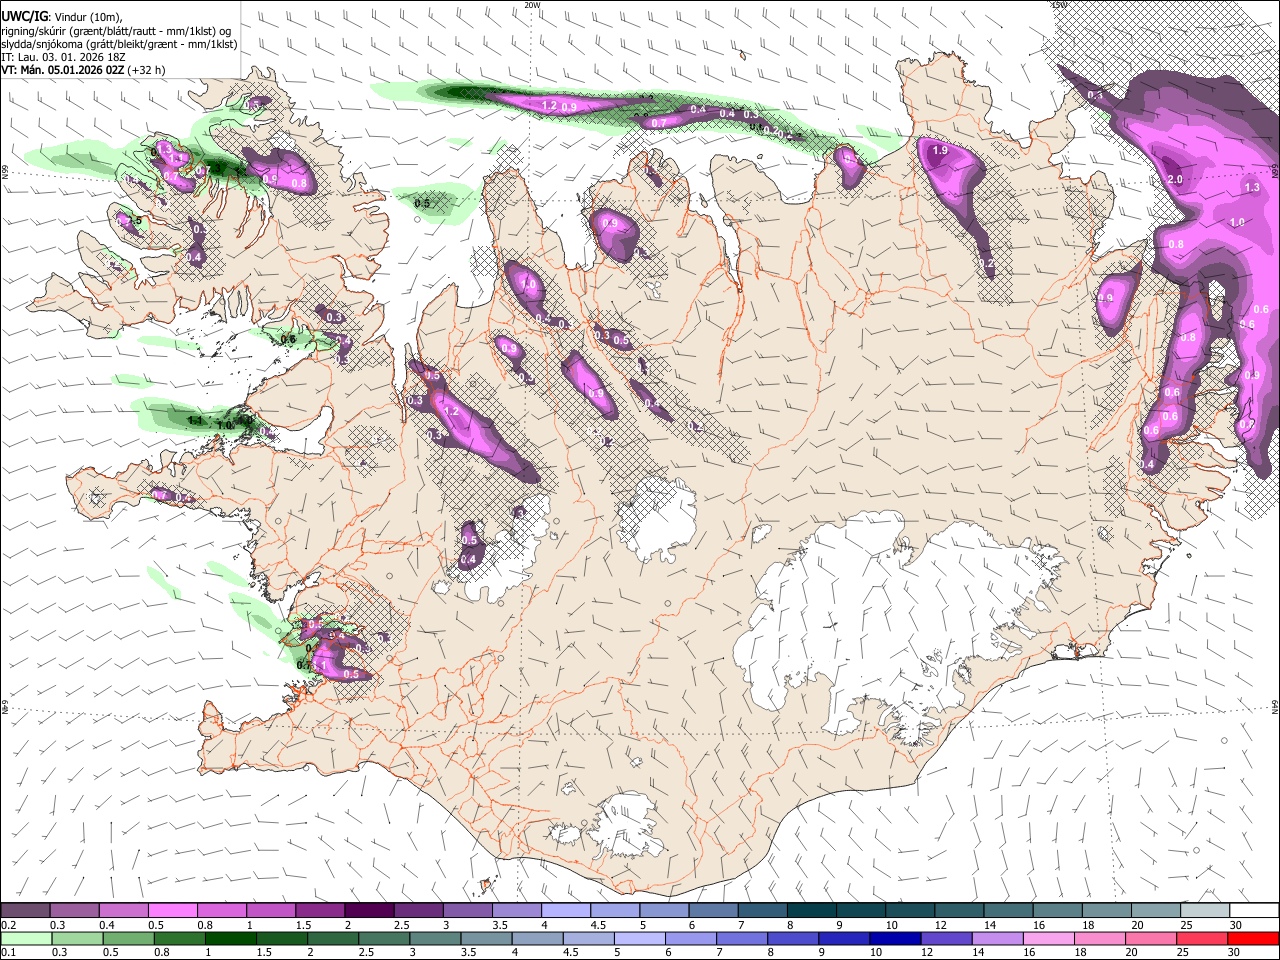The width and height of the screenshot is (1280, 960).
Task: Click the '2.0' snowfall value on the map
Action: coord(1175,179)
